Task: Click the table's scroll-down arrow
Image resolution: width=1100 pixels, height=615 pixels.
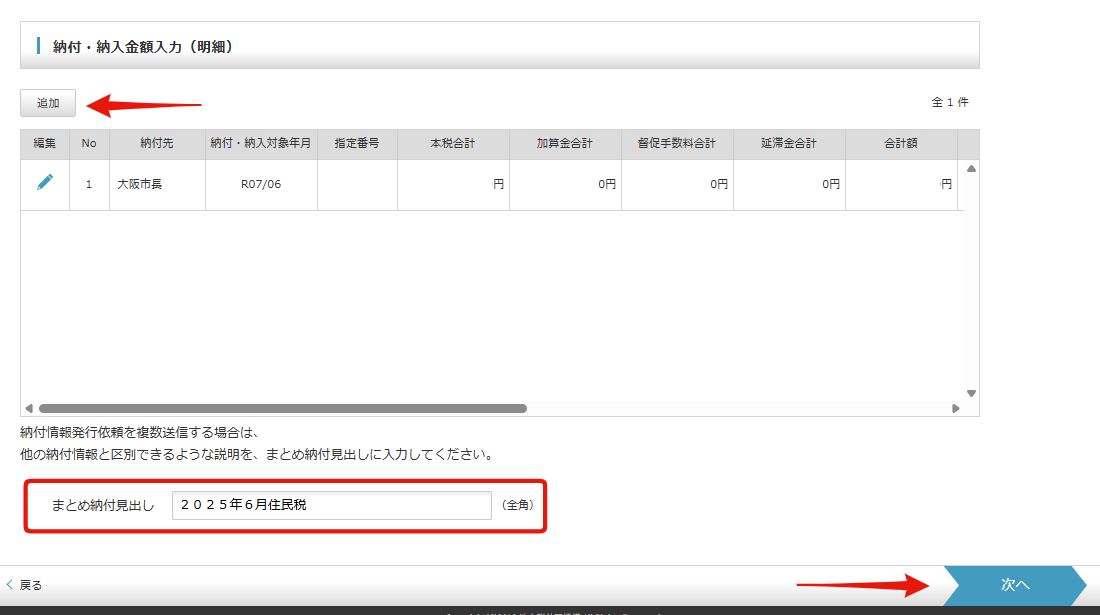Action: pyautogui.click(x=972, y=393)
